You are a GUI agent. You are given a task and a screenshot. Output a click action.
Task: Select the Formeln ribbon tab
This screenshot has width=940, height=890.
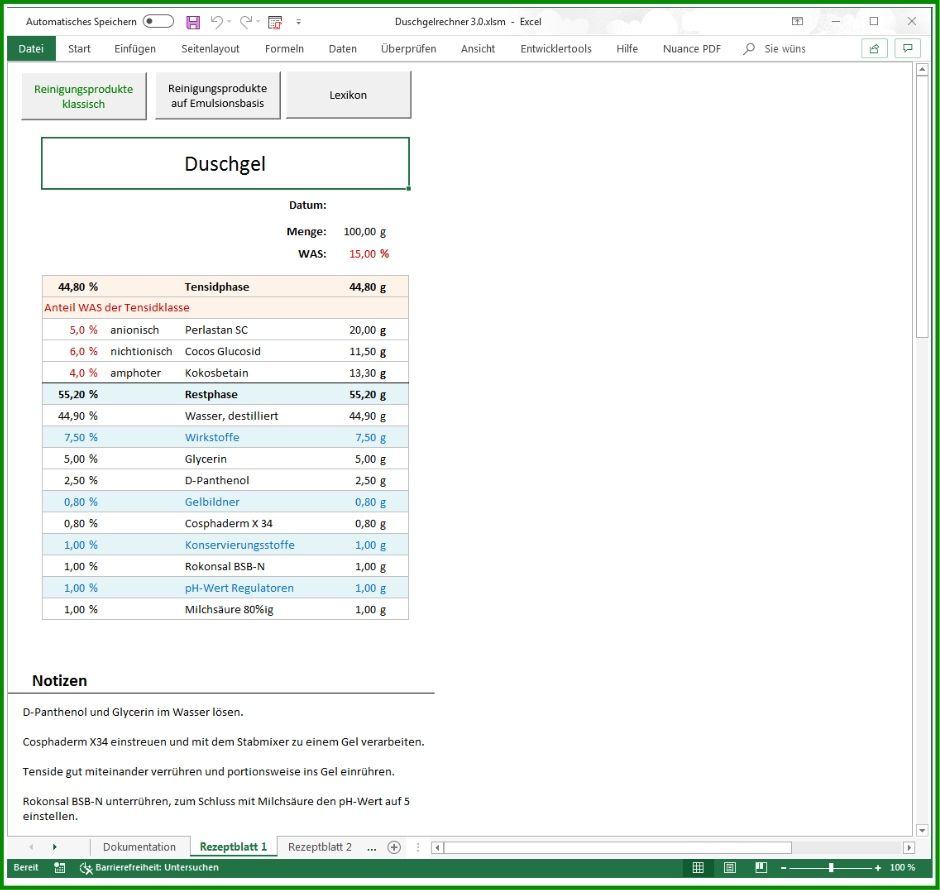(x=284, y=49)
